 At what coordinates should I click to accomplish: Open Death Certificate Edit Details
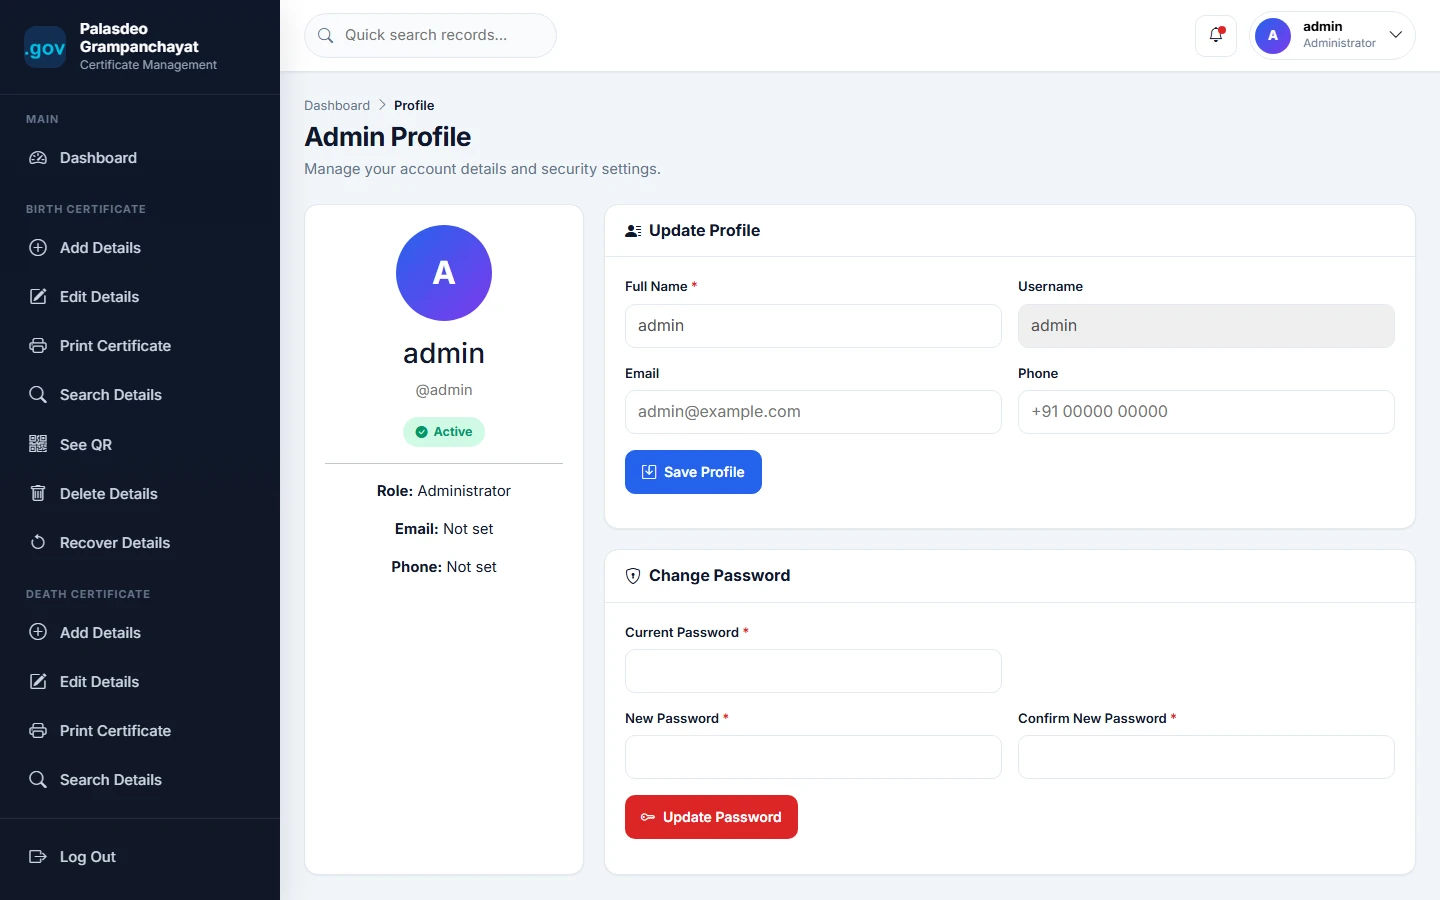[x=140, y=682]
